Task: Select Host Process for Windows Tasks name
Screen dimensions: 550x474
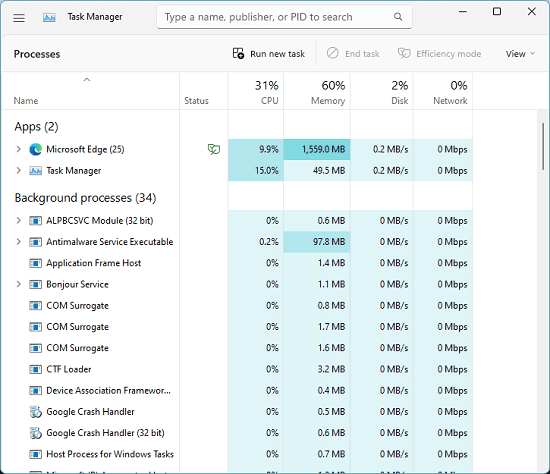Action: pos(110,454)
